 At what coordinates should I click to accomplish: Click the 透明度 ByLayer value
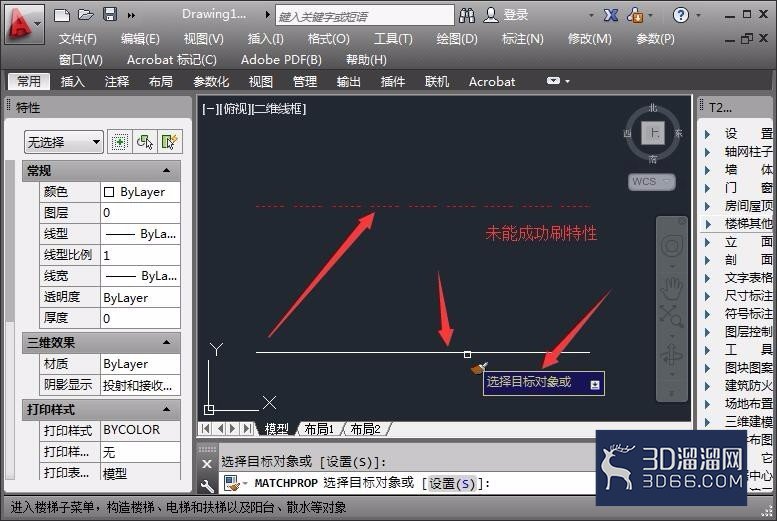(x=140, y=297)
